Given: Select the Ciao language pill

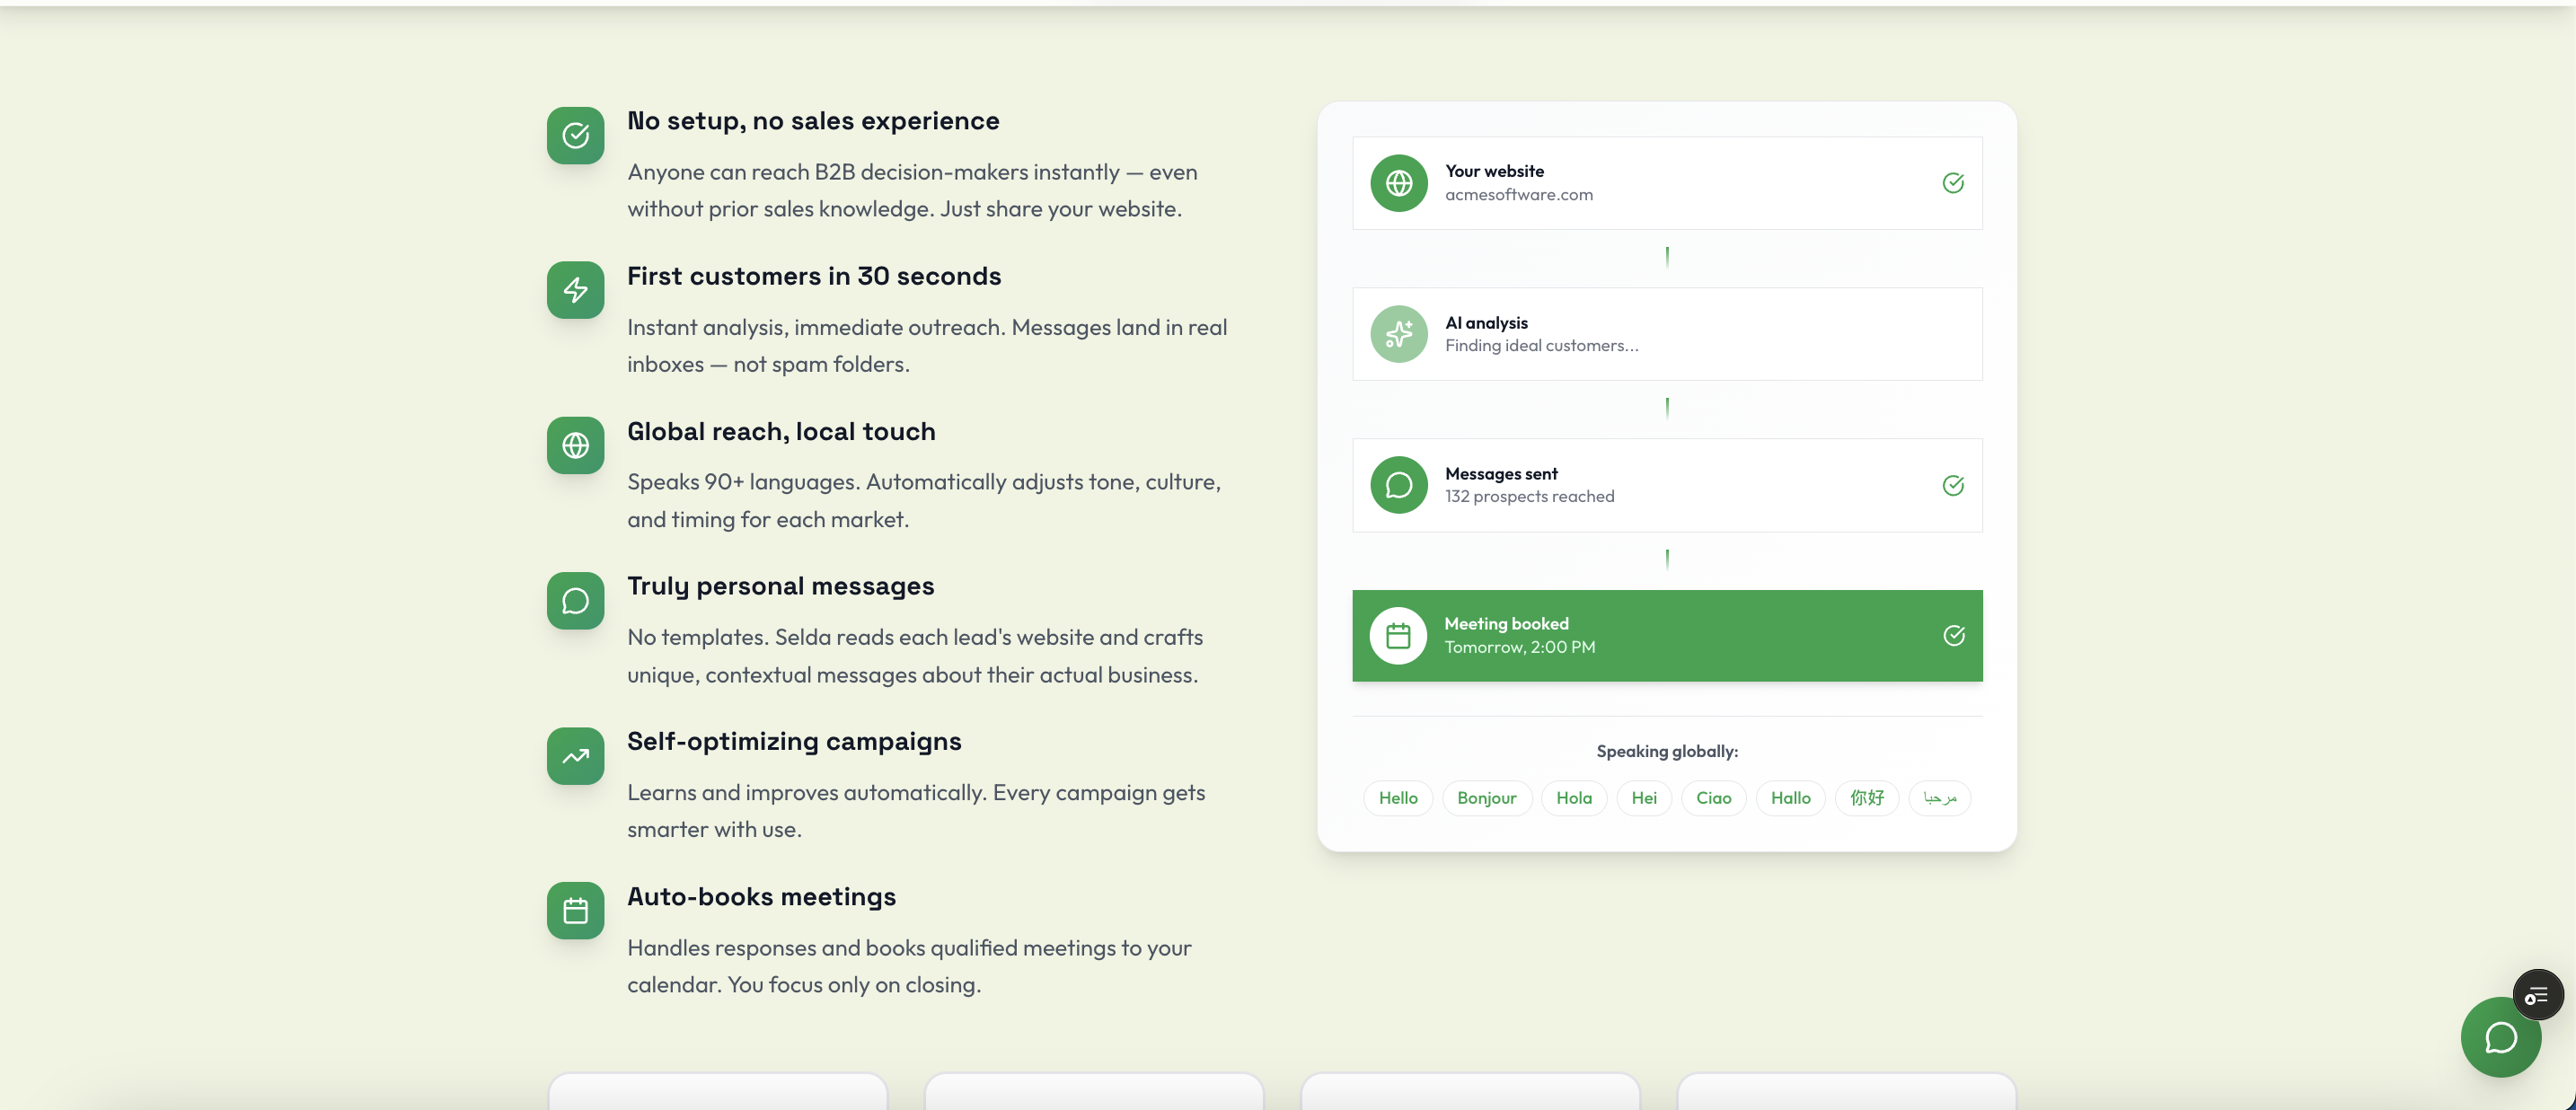Looking at the screenshot, I should pyautogui.click(x=1713, y=798).
